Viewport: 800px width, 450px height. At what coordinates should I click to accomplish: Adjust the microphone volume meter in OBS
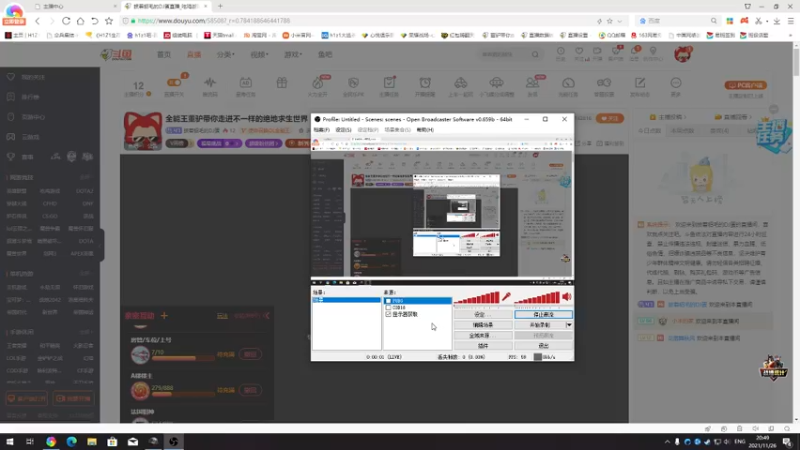pyautogui.click(x=477, y=297)
